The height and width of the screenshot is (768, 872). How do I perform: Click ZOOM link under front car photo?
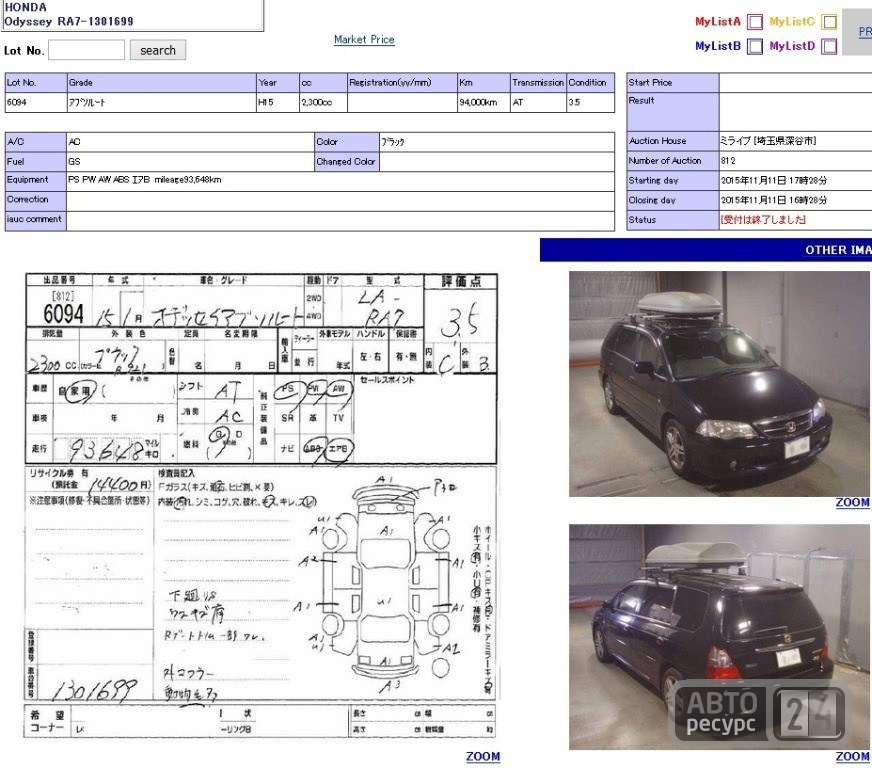coord(853,502)
